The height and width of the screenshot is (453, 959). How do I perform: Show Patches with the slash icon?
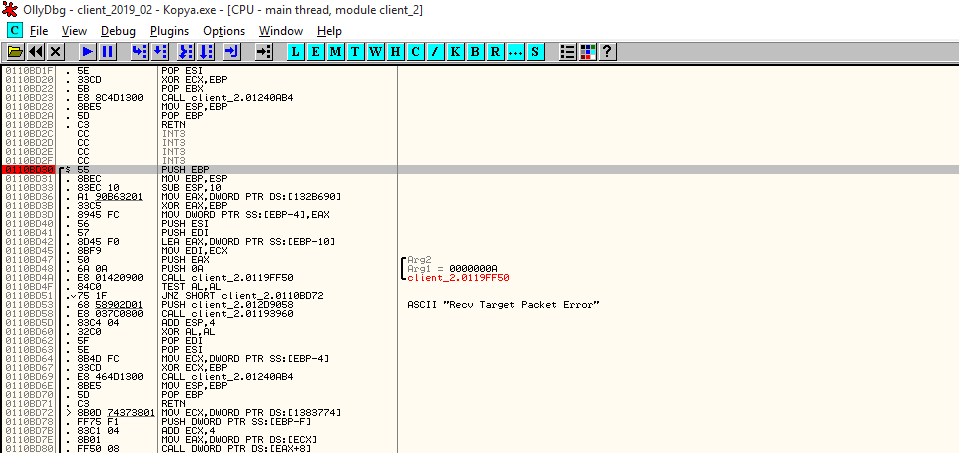435,52
